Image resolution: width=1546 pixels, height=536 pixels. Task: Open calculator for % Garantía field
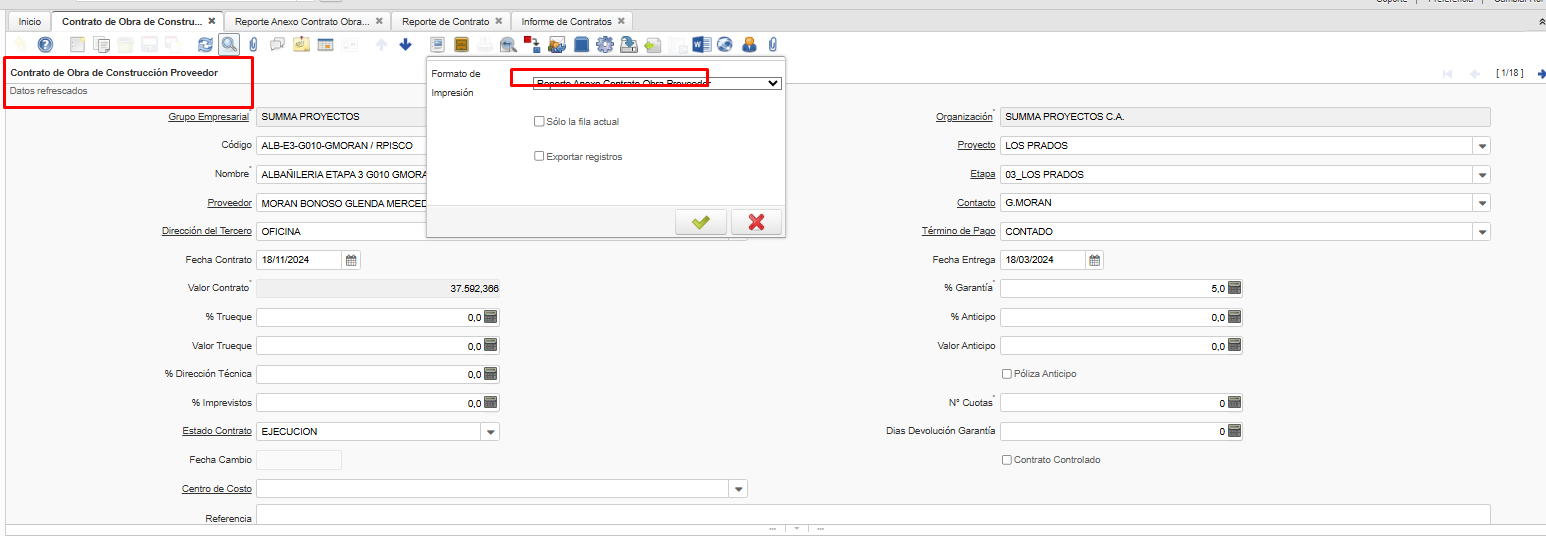[x=1234, y=288]
